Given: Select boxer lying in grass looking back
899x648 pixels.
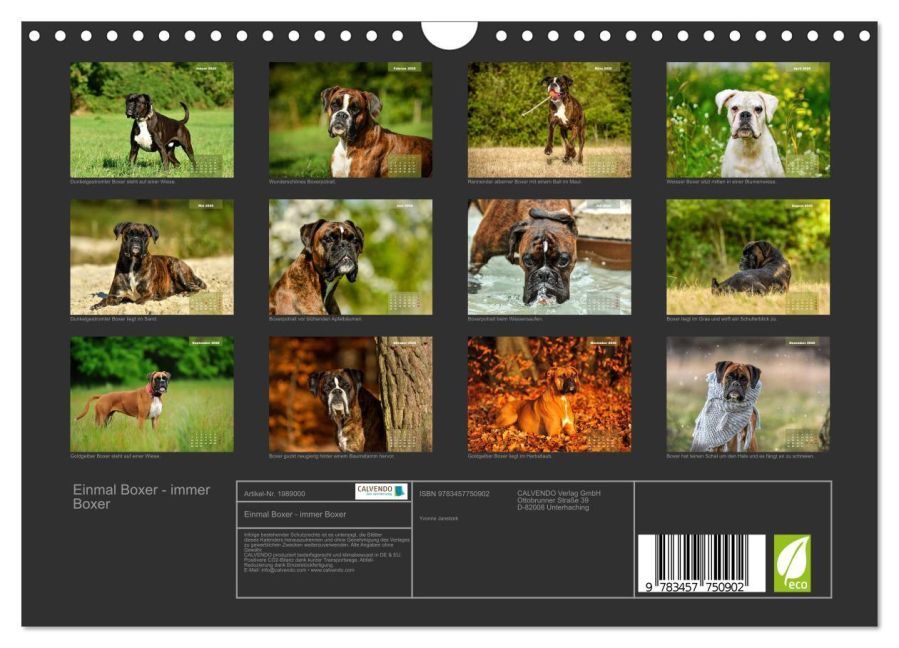Looking at the screenshot, I should click(748, 257).
